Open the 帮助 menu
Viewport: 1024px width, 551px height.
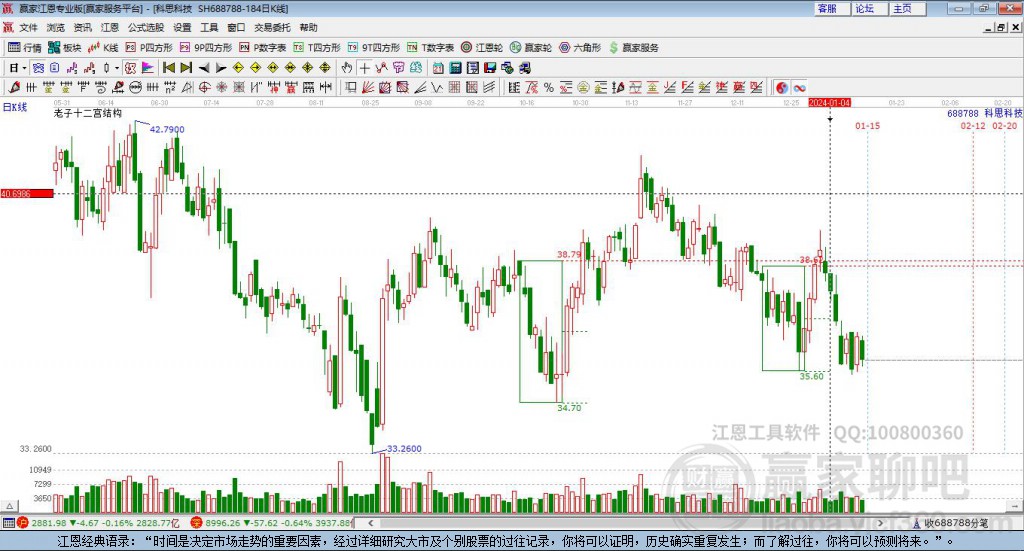click(x=308, y=27)
